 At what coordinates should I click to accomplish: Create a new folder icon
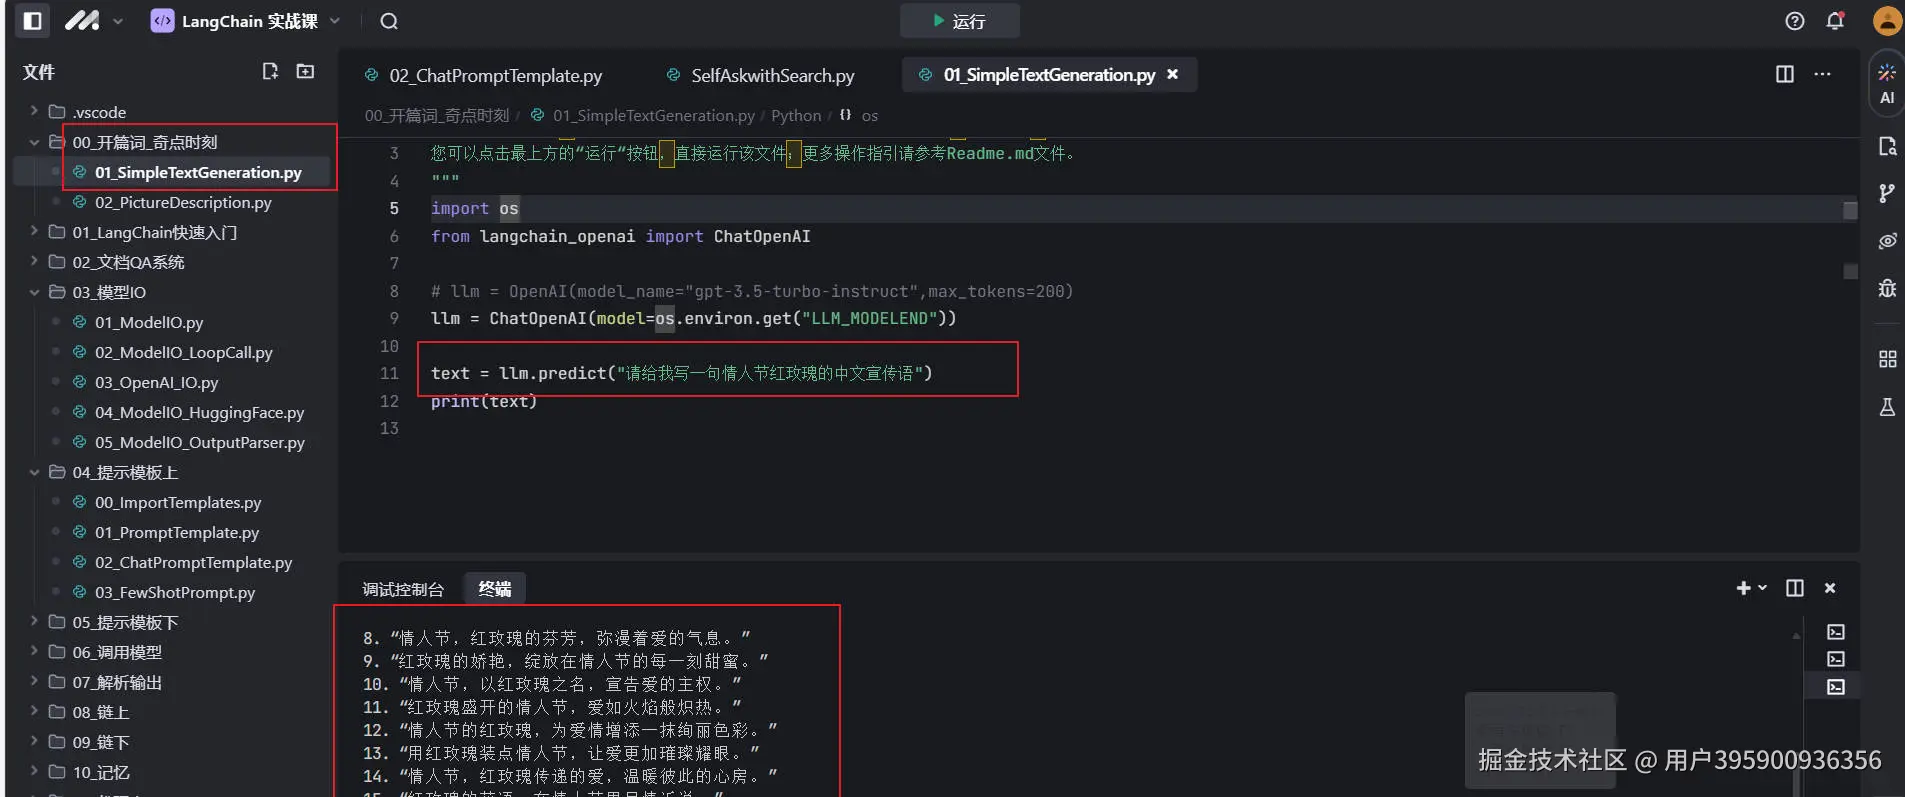305,71
